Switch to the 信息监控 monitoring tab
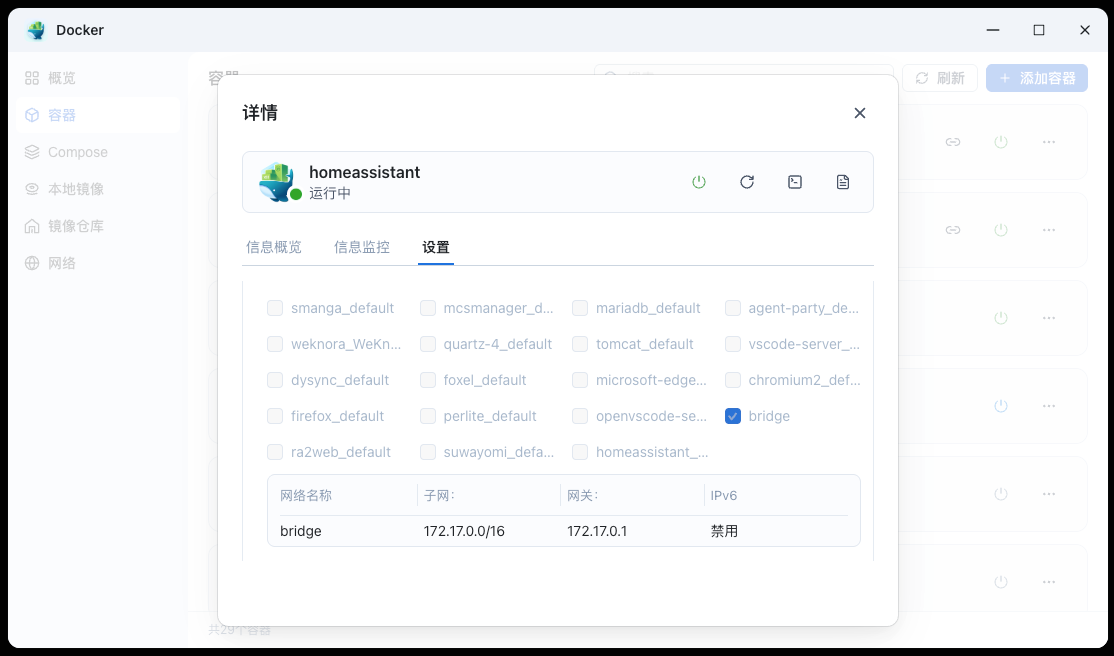The width and height of the screenshot is (1114, 656). (x=362, y=246)
